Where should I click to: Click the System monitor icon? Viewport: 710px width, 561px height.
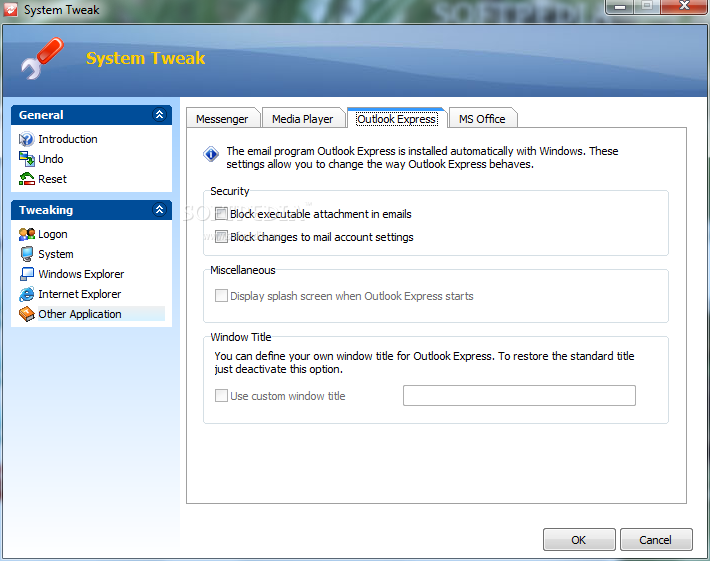tap(26, 254)
